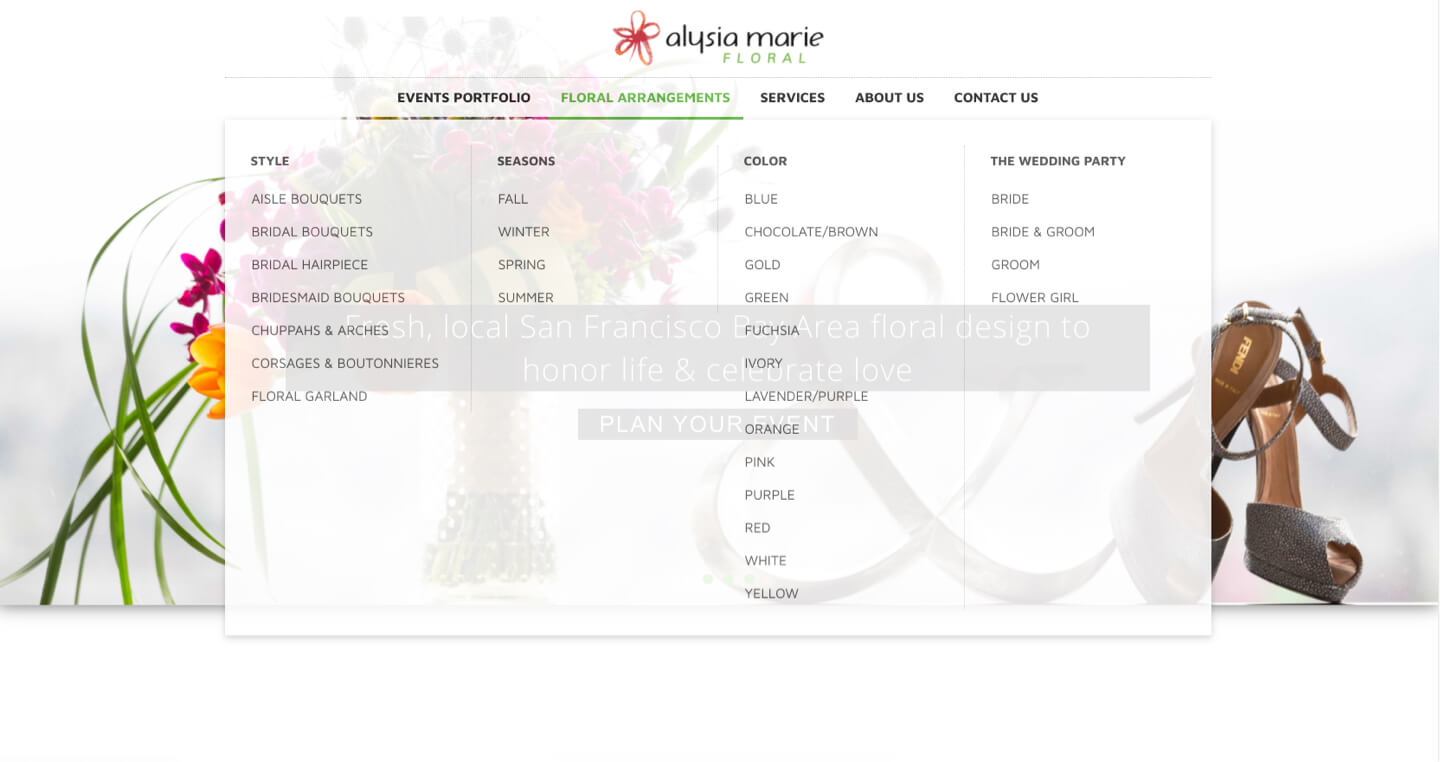Browse Aisle Bouquets arrangements
The width and height of the screenshot is (1440, 762).
click(x=307, y=199)
